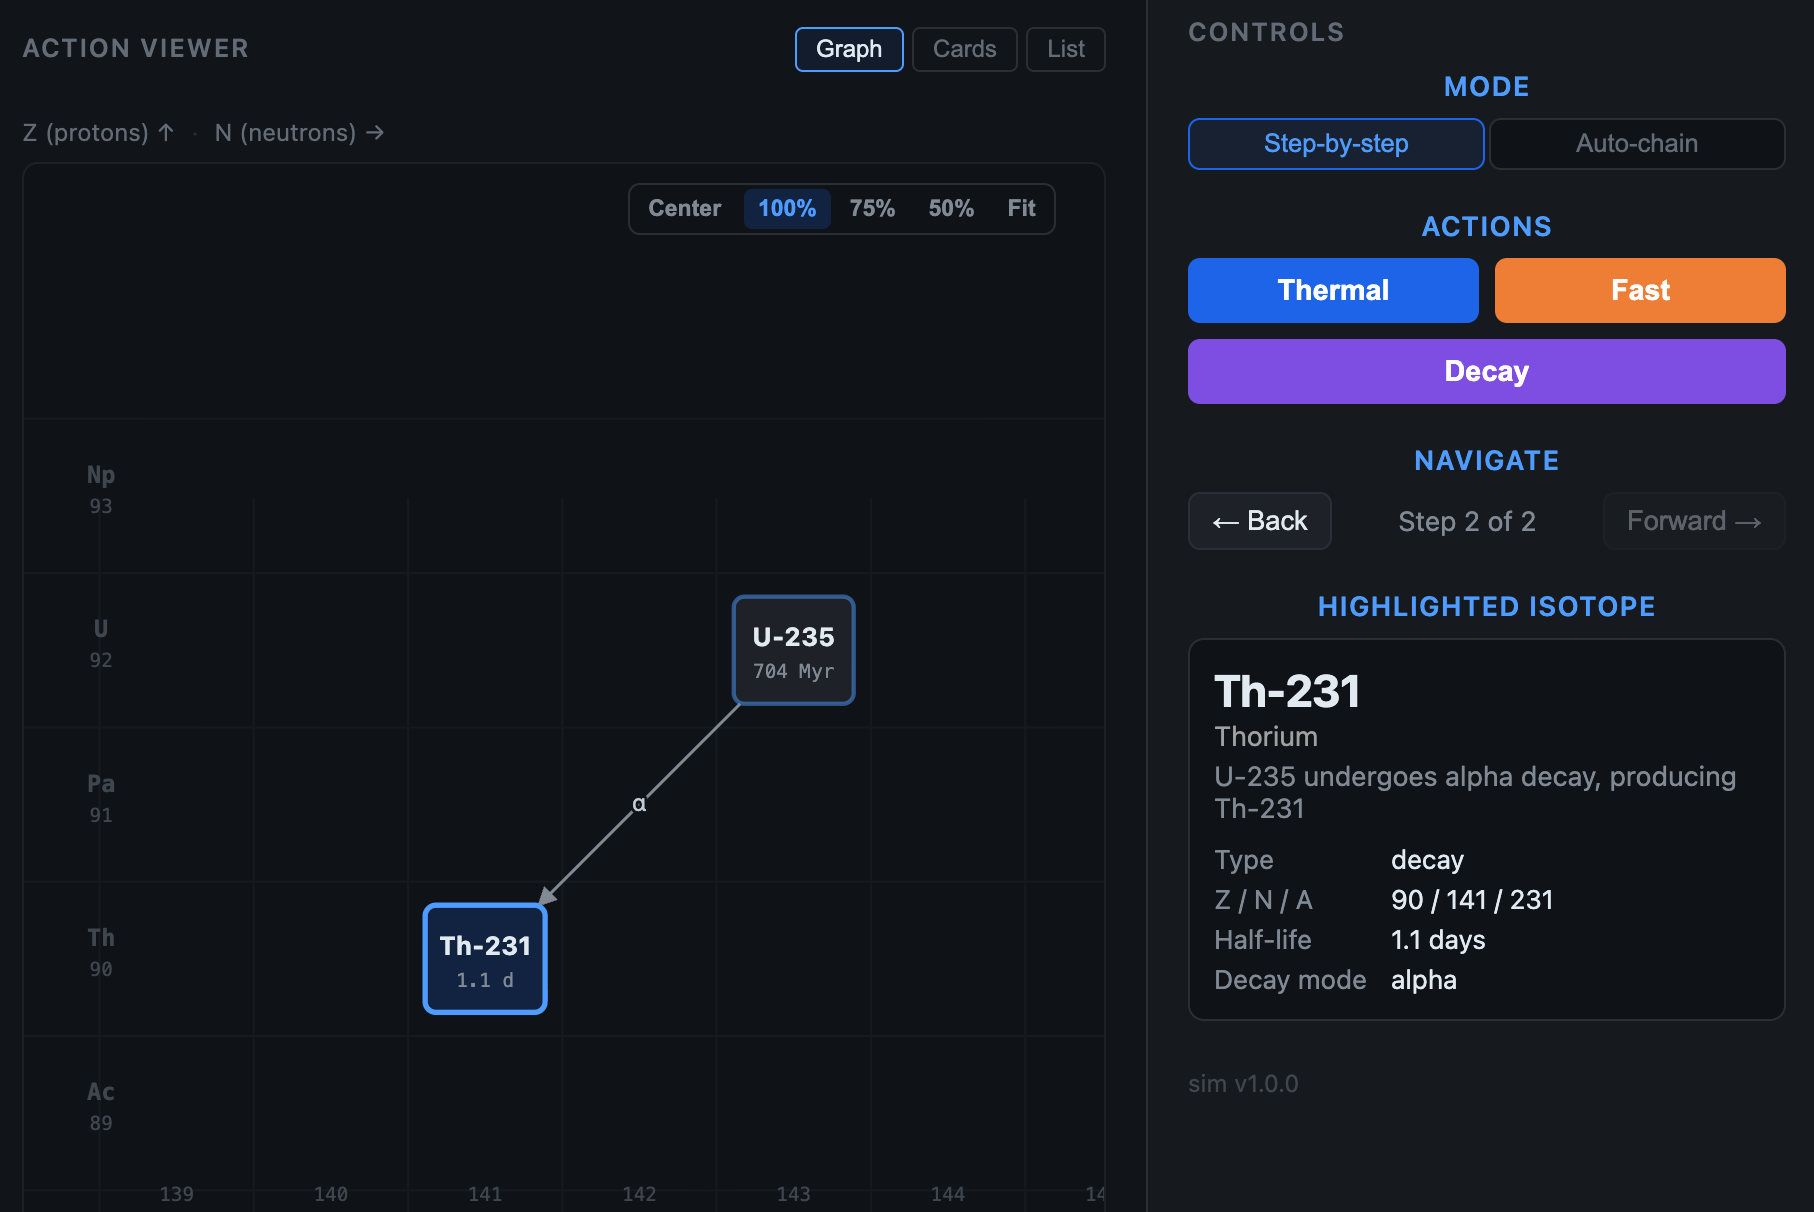Select the U-235 isotope node
Viewport: 1814px width, 1212px height.
tap(793, 651)
